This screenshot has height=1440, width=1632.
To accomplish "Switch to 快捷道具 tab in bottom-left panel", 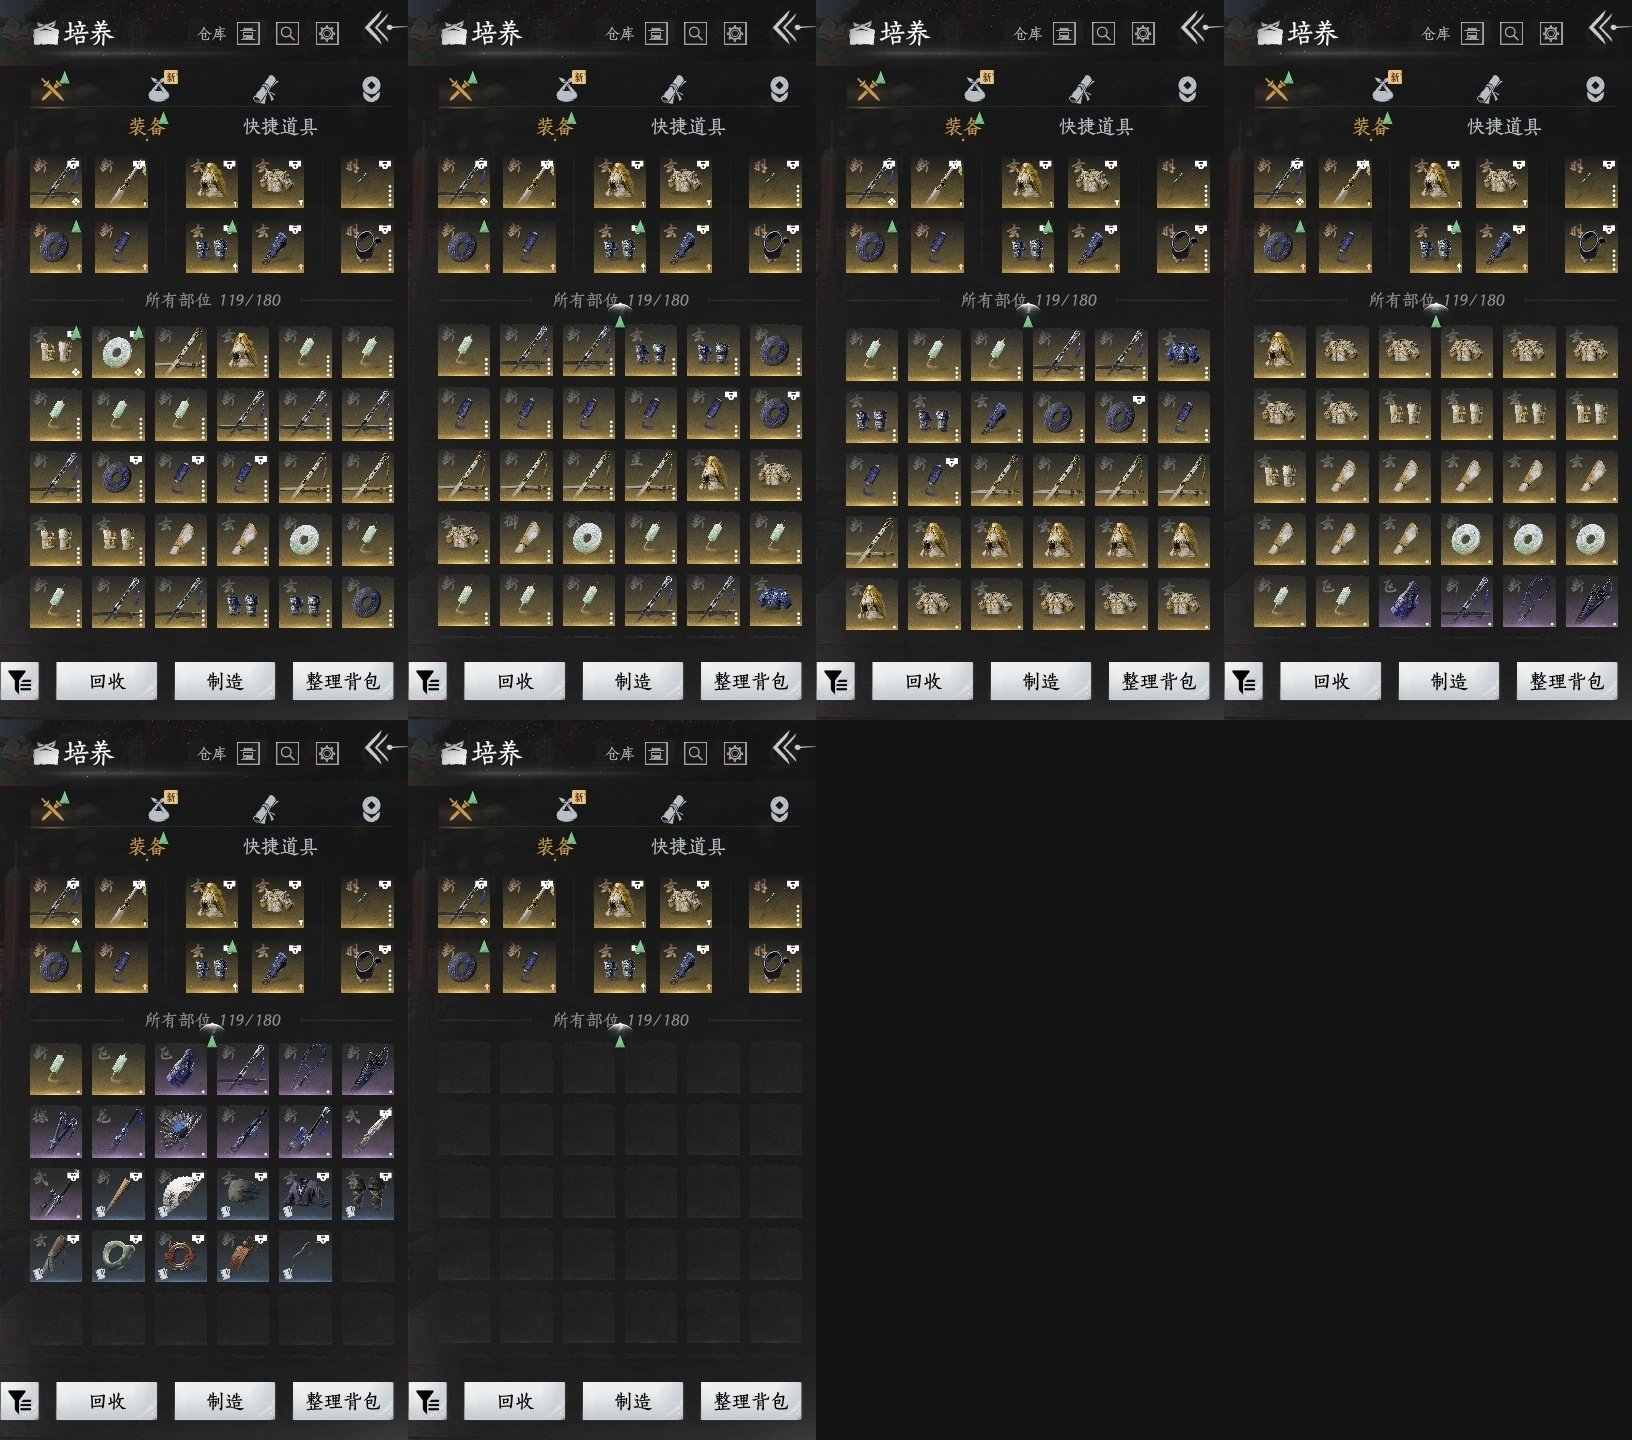I will pyautogui.click(x=280, y=847).
